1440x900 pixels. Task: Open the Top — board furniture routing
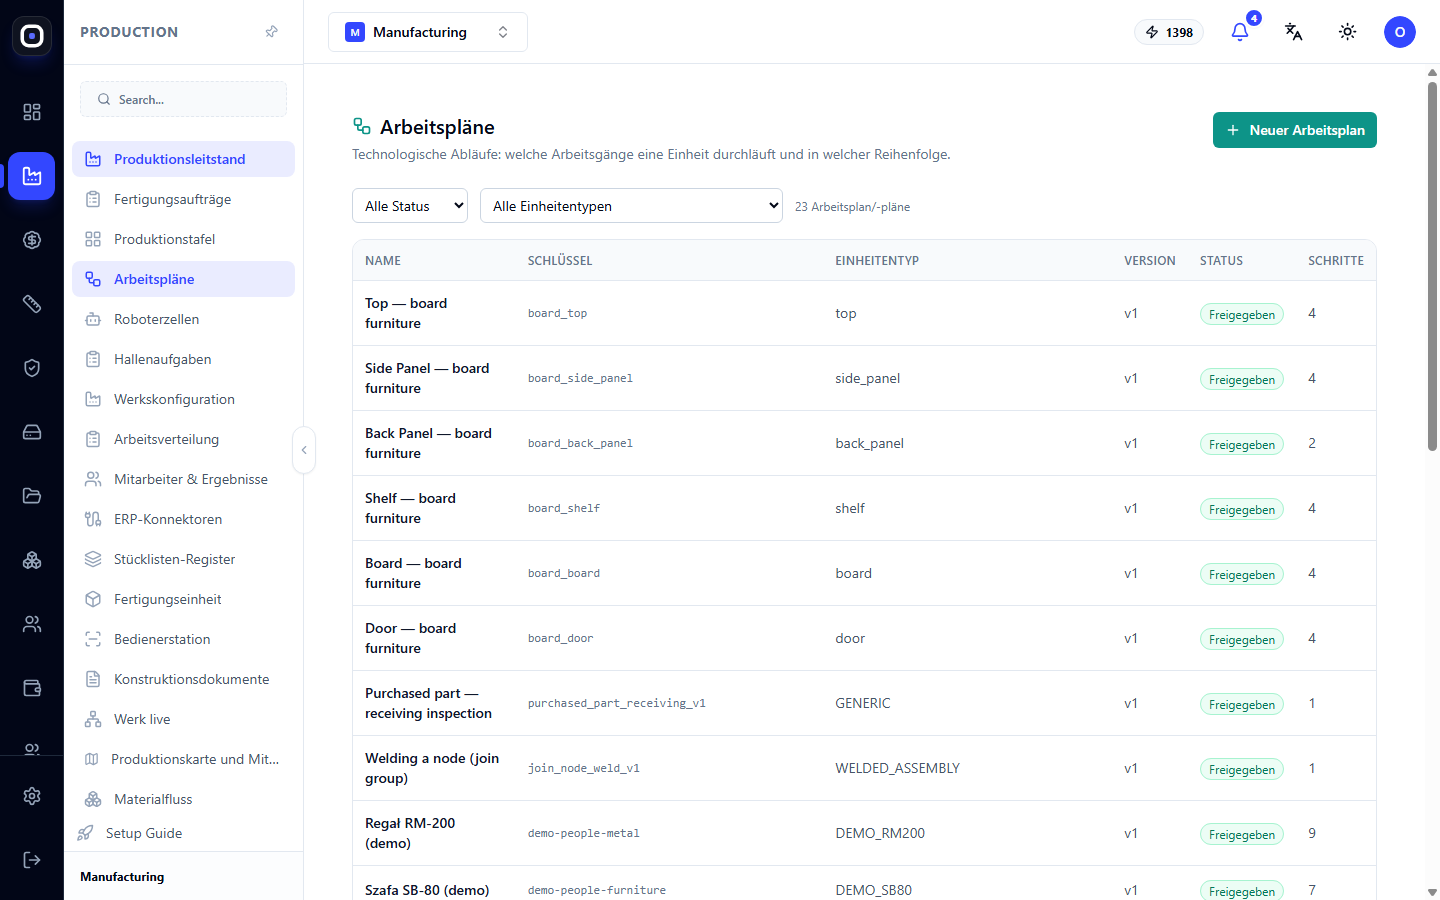(x=406, y=313)
